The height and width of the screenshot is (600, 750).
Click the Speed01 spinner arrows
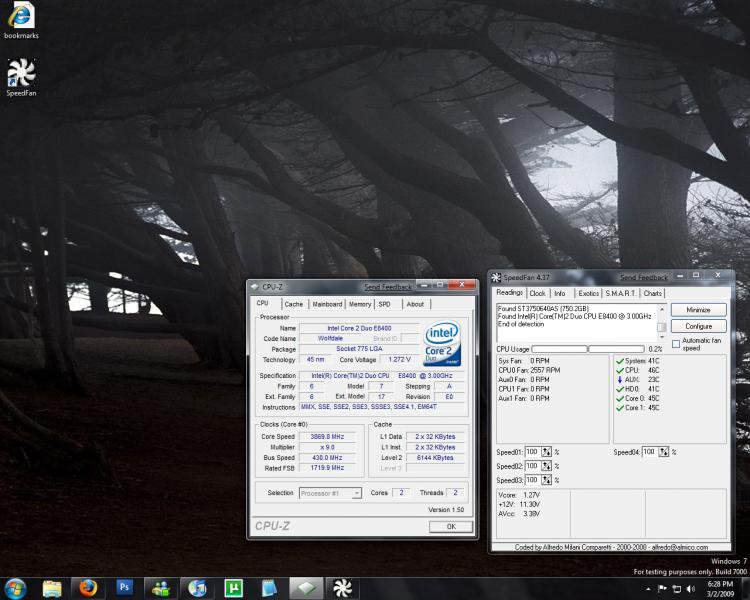coord(546,452)
